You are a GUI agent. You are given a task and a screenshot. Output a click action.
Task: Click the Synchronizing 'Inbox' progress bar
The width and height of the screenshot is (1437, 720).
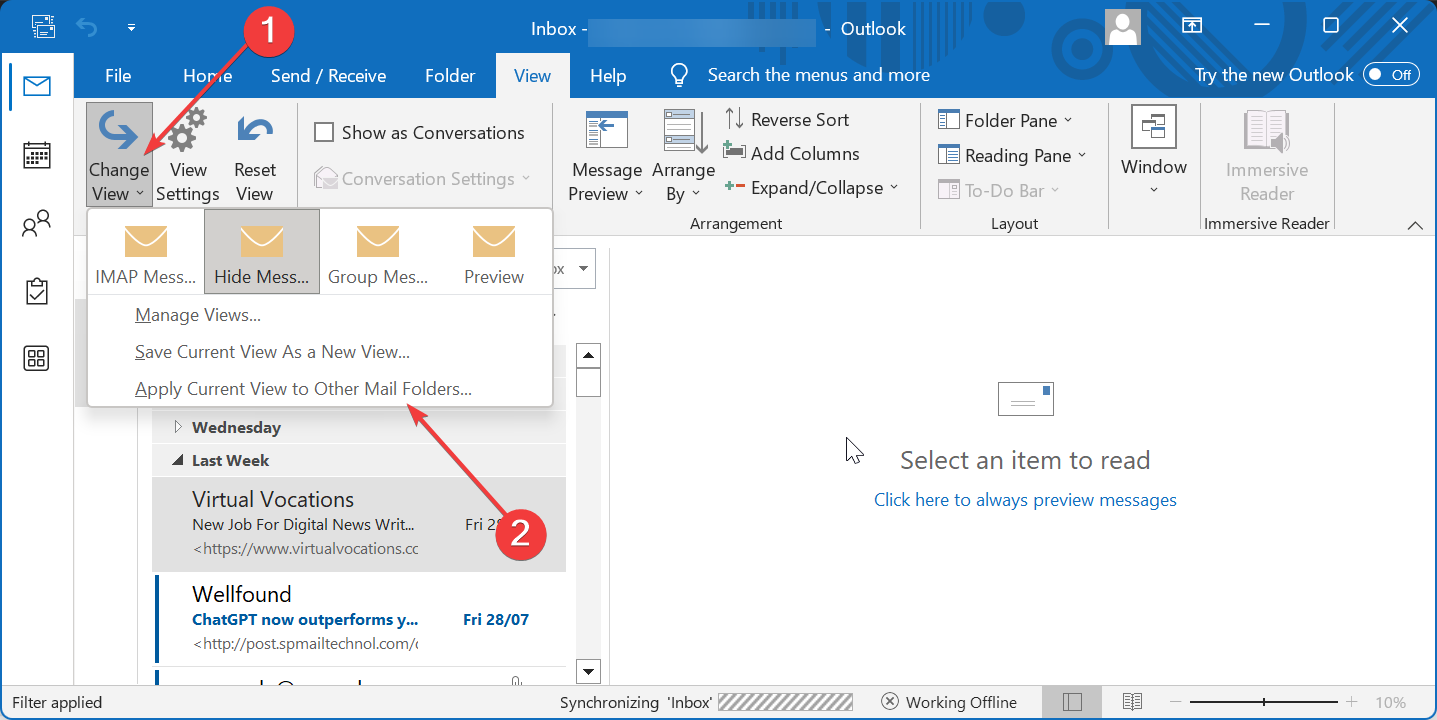point(785,702)
